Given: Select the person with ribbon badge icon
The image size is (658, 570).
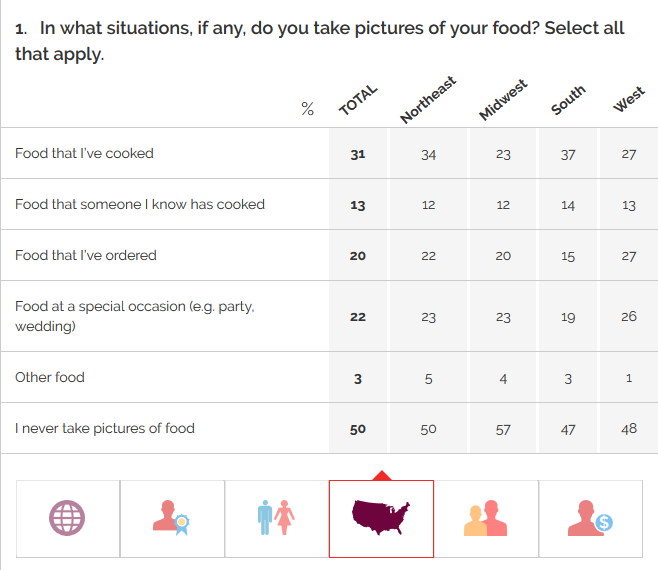Looking at the screenshot, I should [x=171, y=518].
